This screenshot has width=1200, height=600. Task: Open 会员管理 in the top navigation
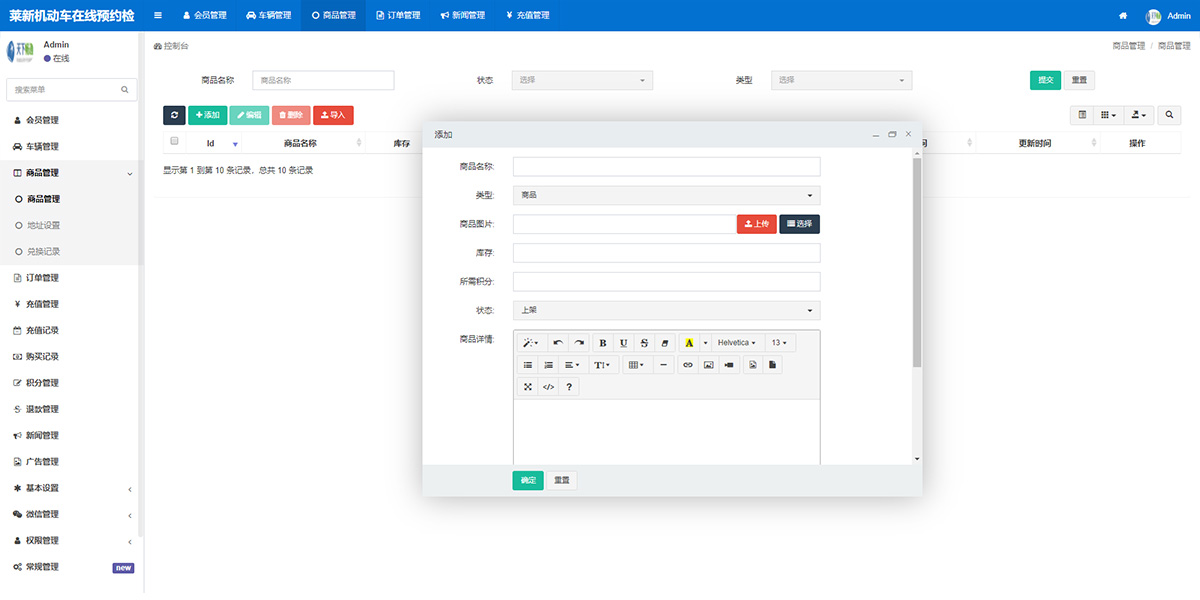(204, 15)
